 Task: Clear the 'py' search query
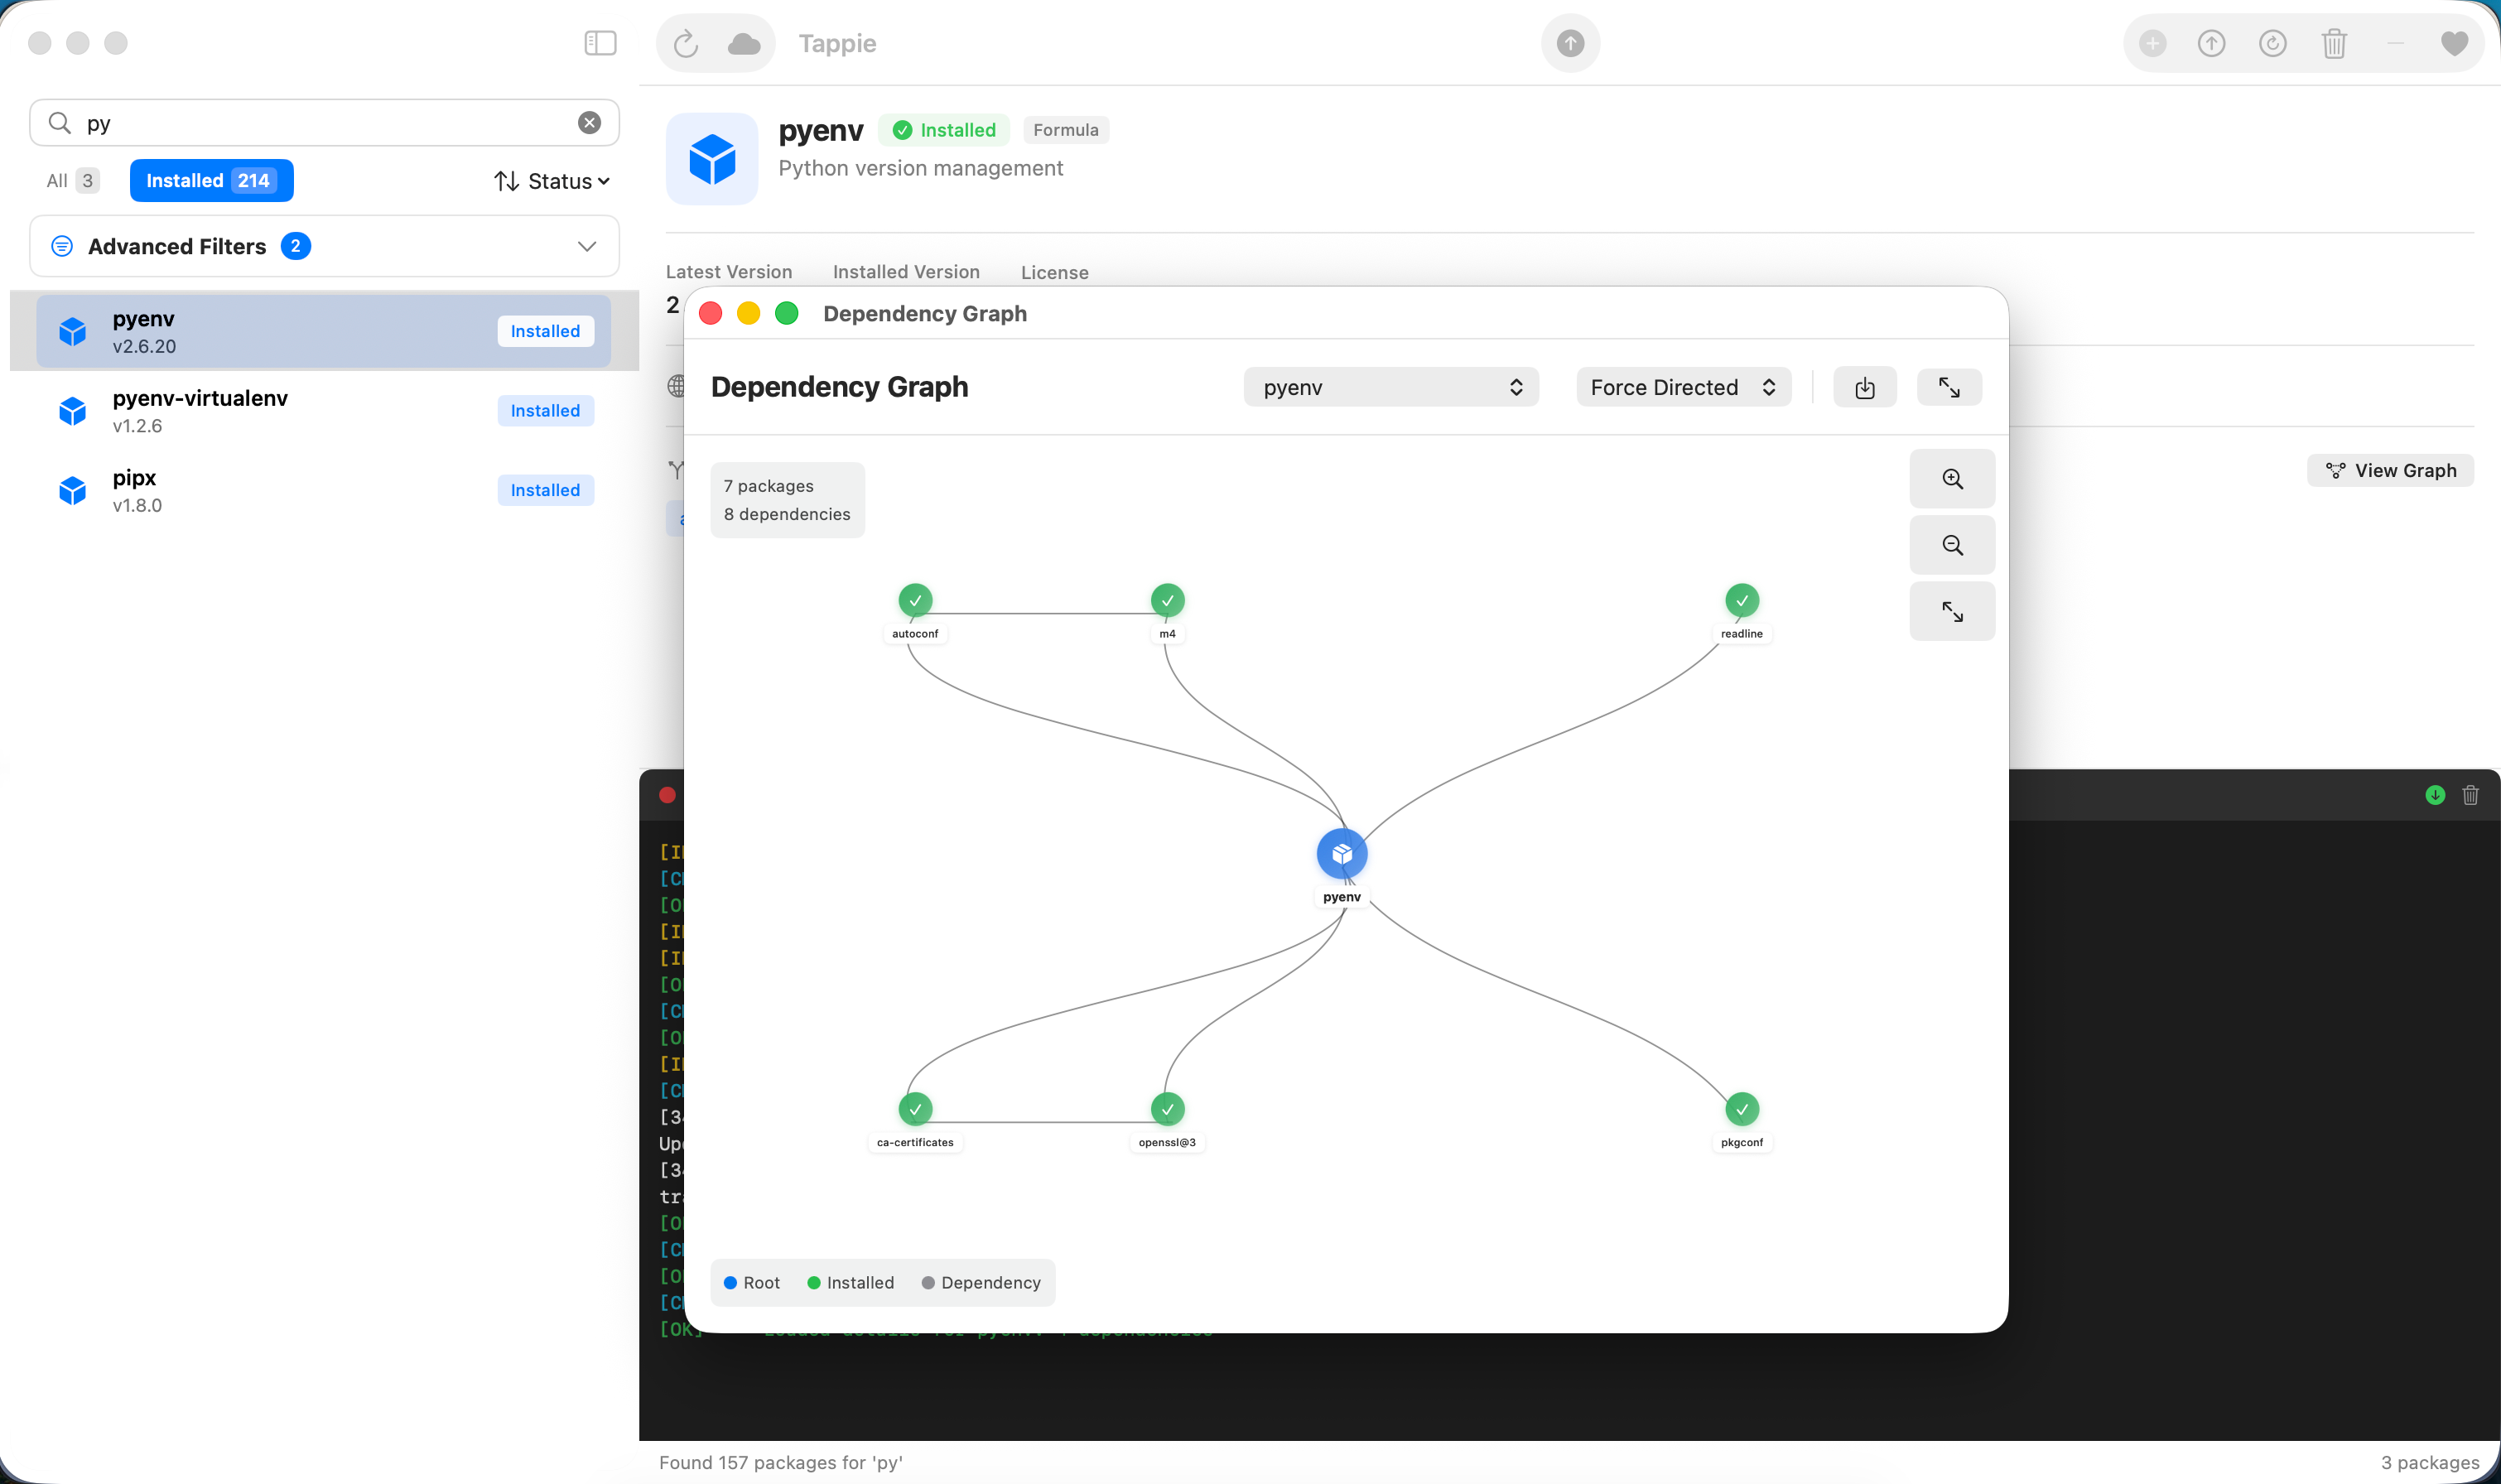click(589, 122)
